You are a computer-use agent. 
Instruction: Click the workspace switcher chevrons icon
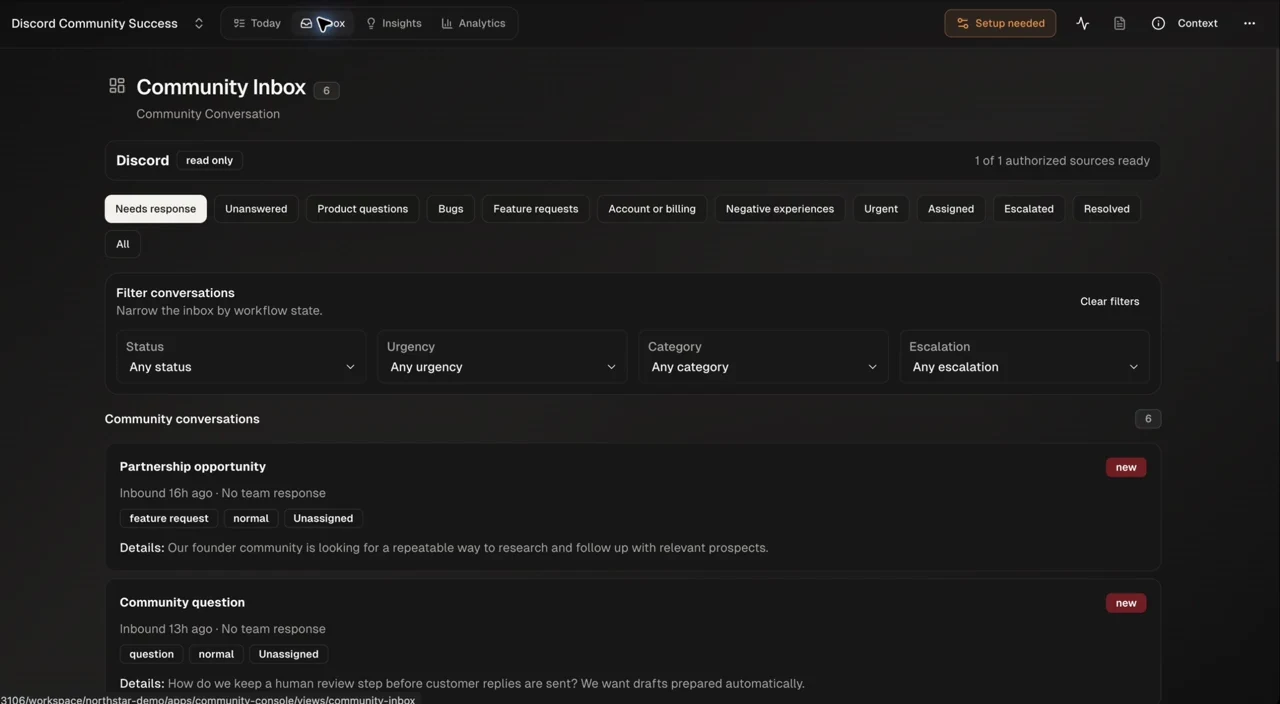[x=199, y=23]
